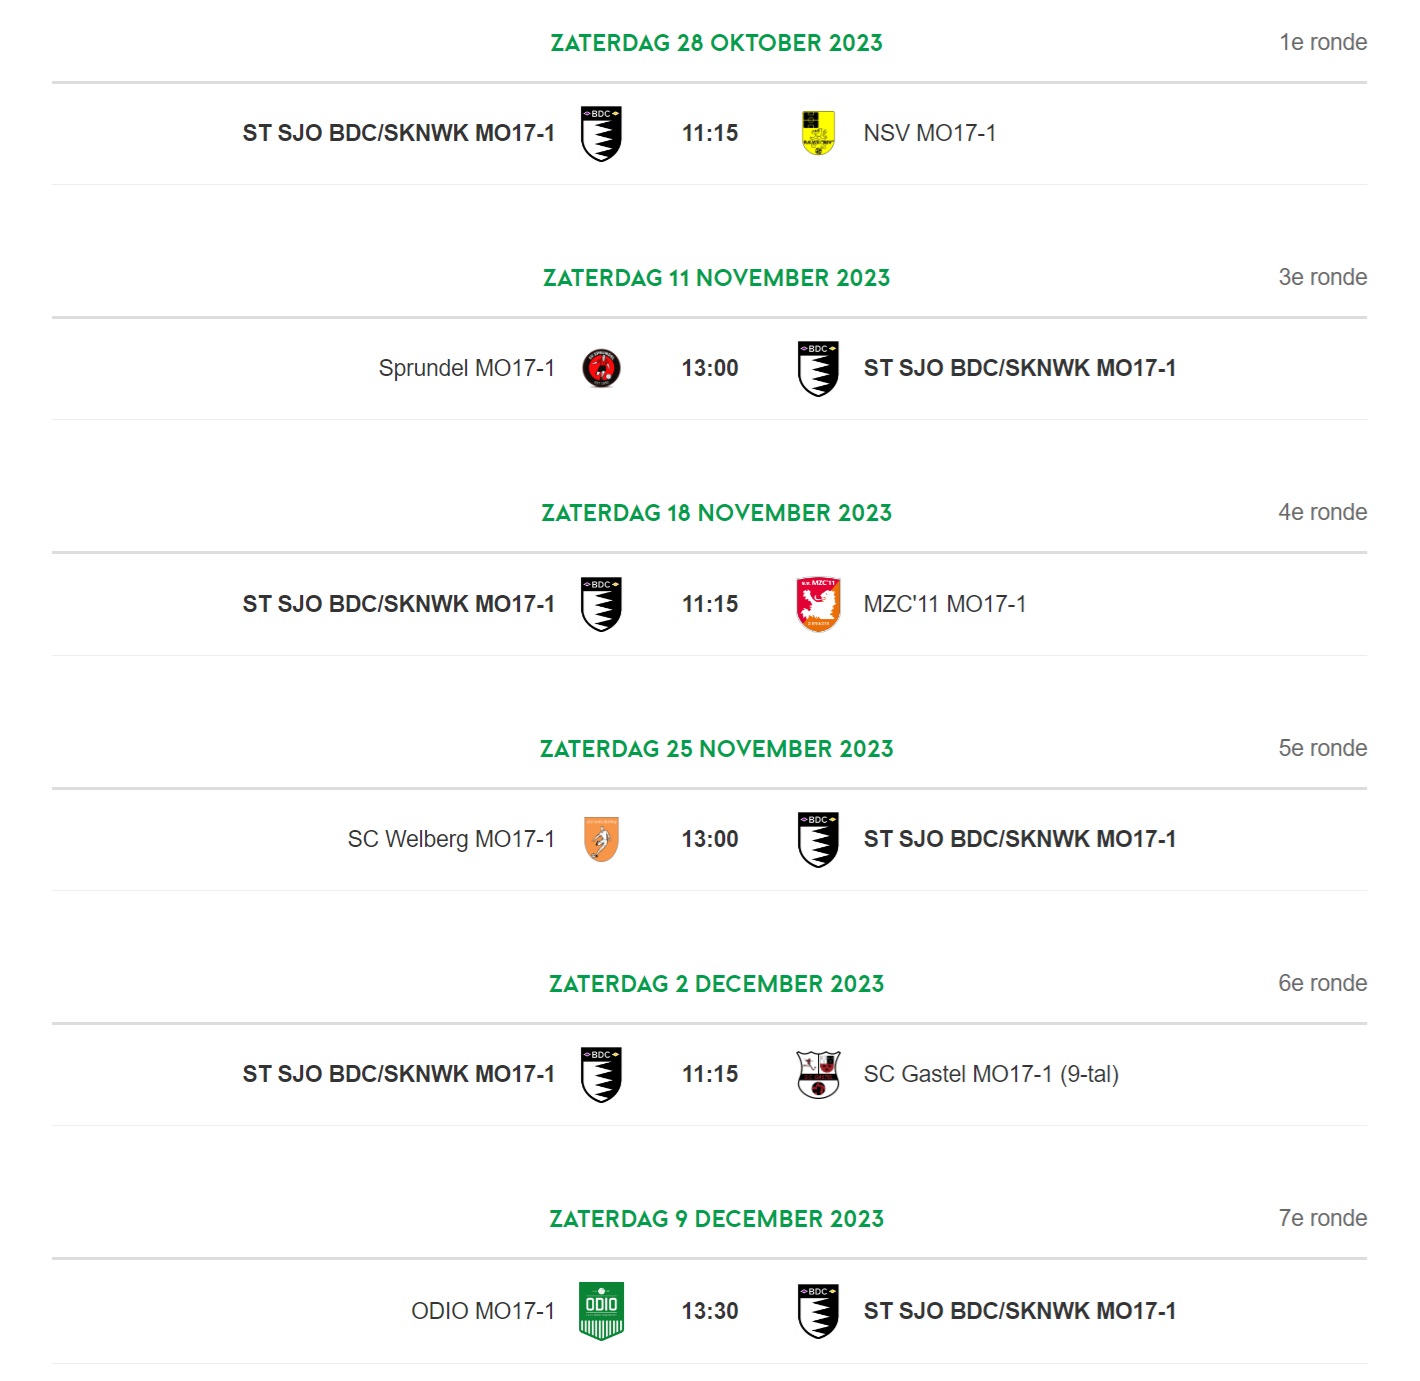This screenshot has height=1381, width=1420.
Task: Open Sprundel MO17-1 team link
Action: coord(466,368)
